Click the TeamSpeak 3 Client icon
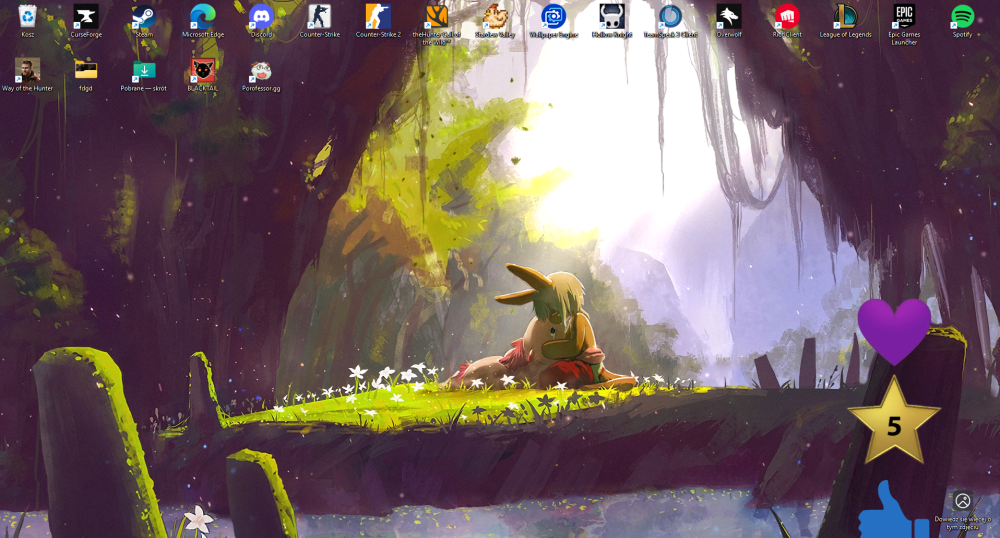1000x538 pixels. coord(670,21)
